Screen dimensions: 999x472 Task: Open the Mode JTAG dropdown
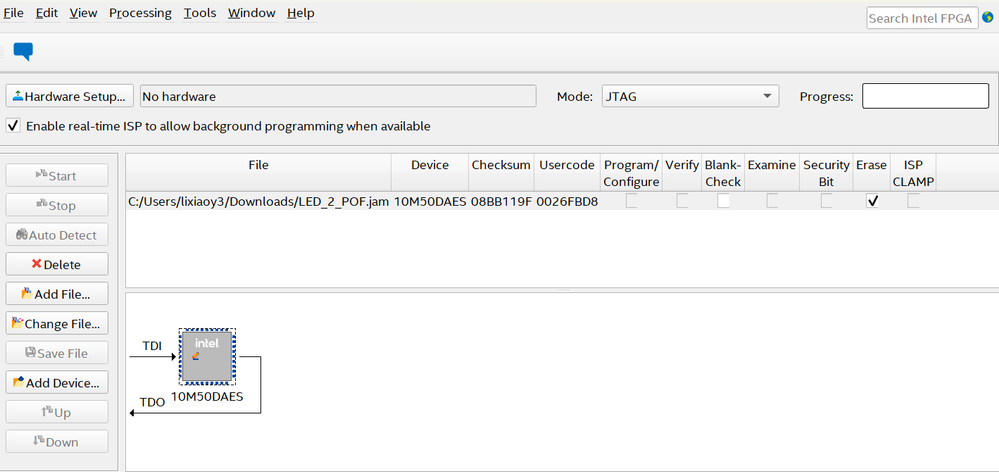click(689, 97)
